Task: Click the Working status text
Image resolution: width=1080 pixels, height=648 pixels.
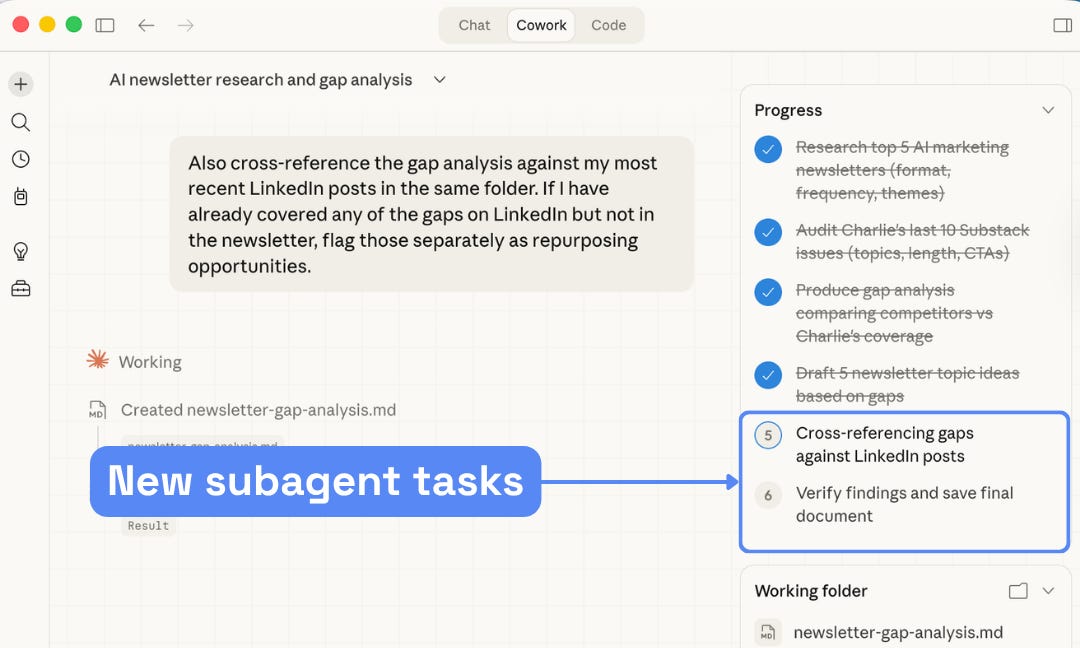Action: click(x=150, y=362)
